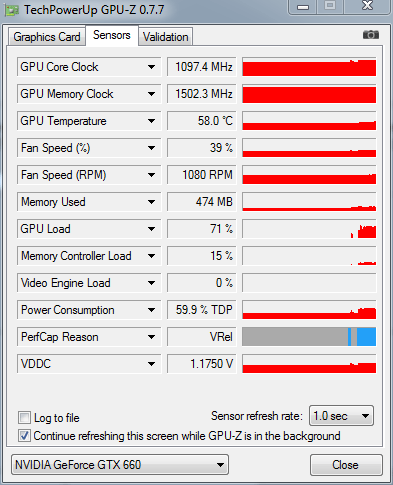The width and height of the screenshot is (393, 485).
Task: Uncheck Continue refreshing in background option
Action: click(24, 436)
